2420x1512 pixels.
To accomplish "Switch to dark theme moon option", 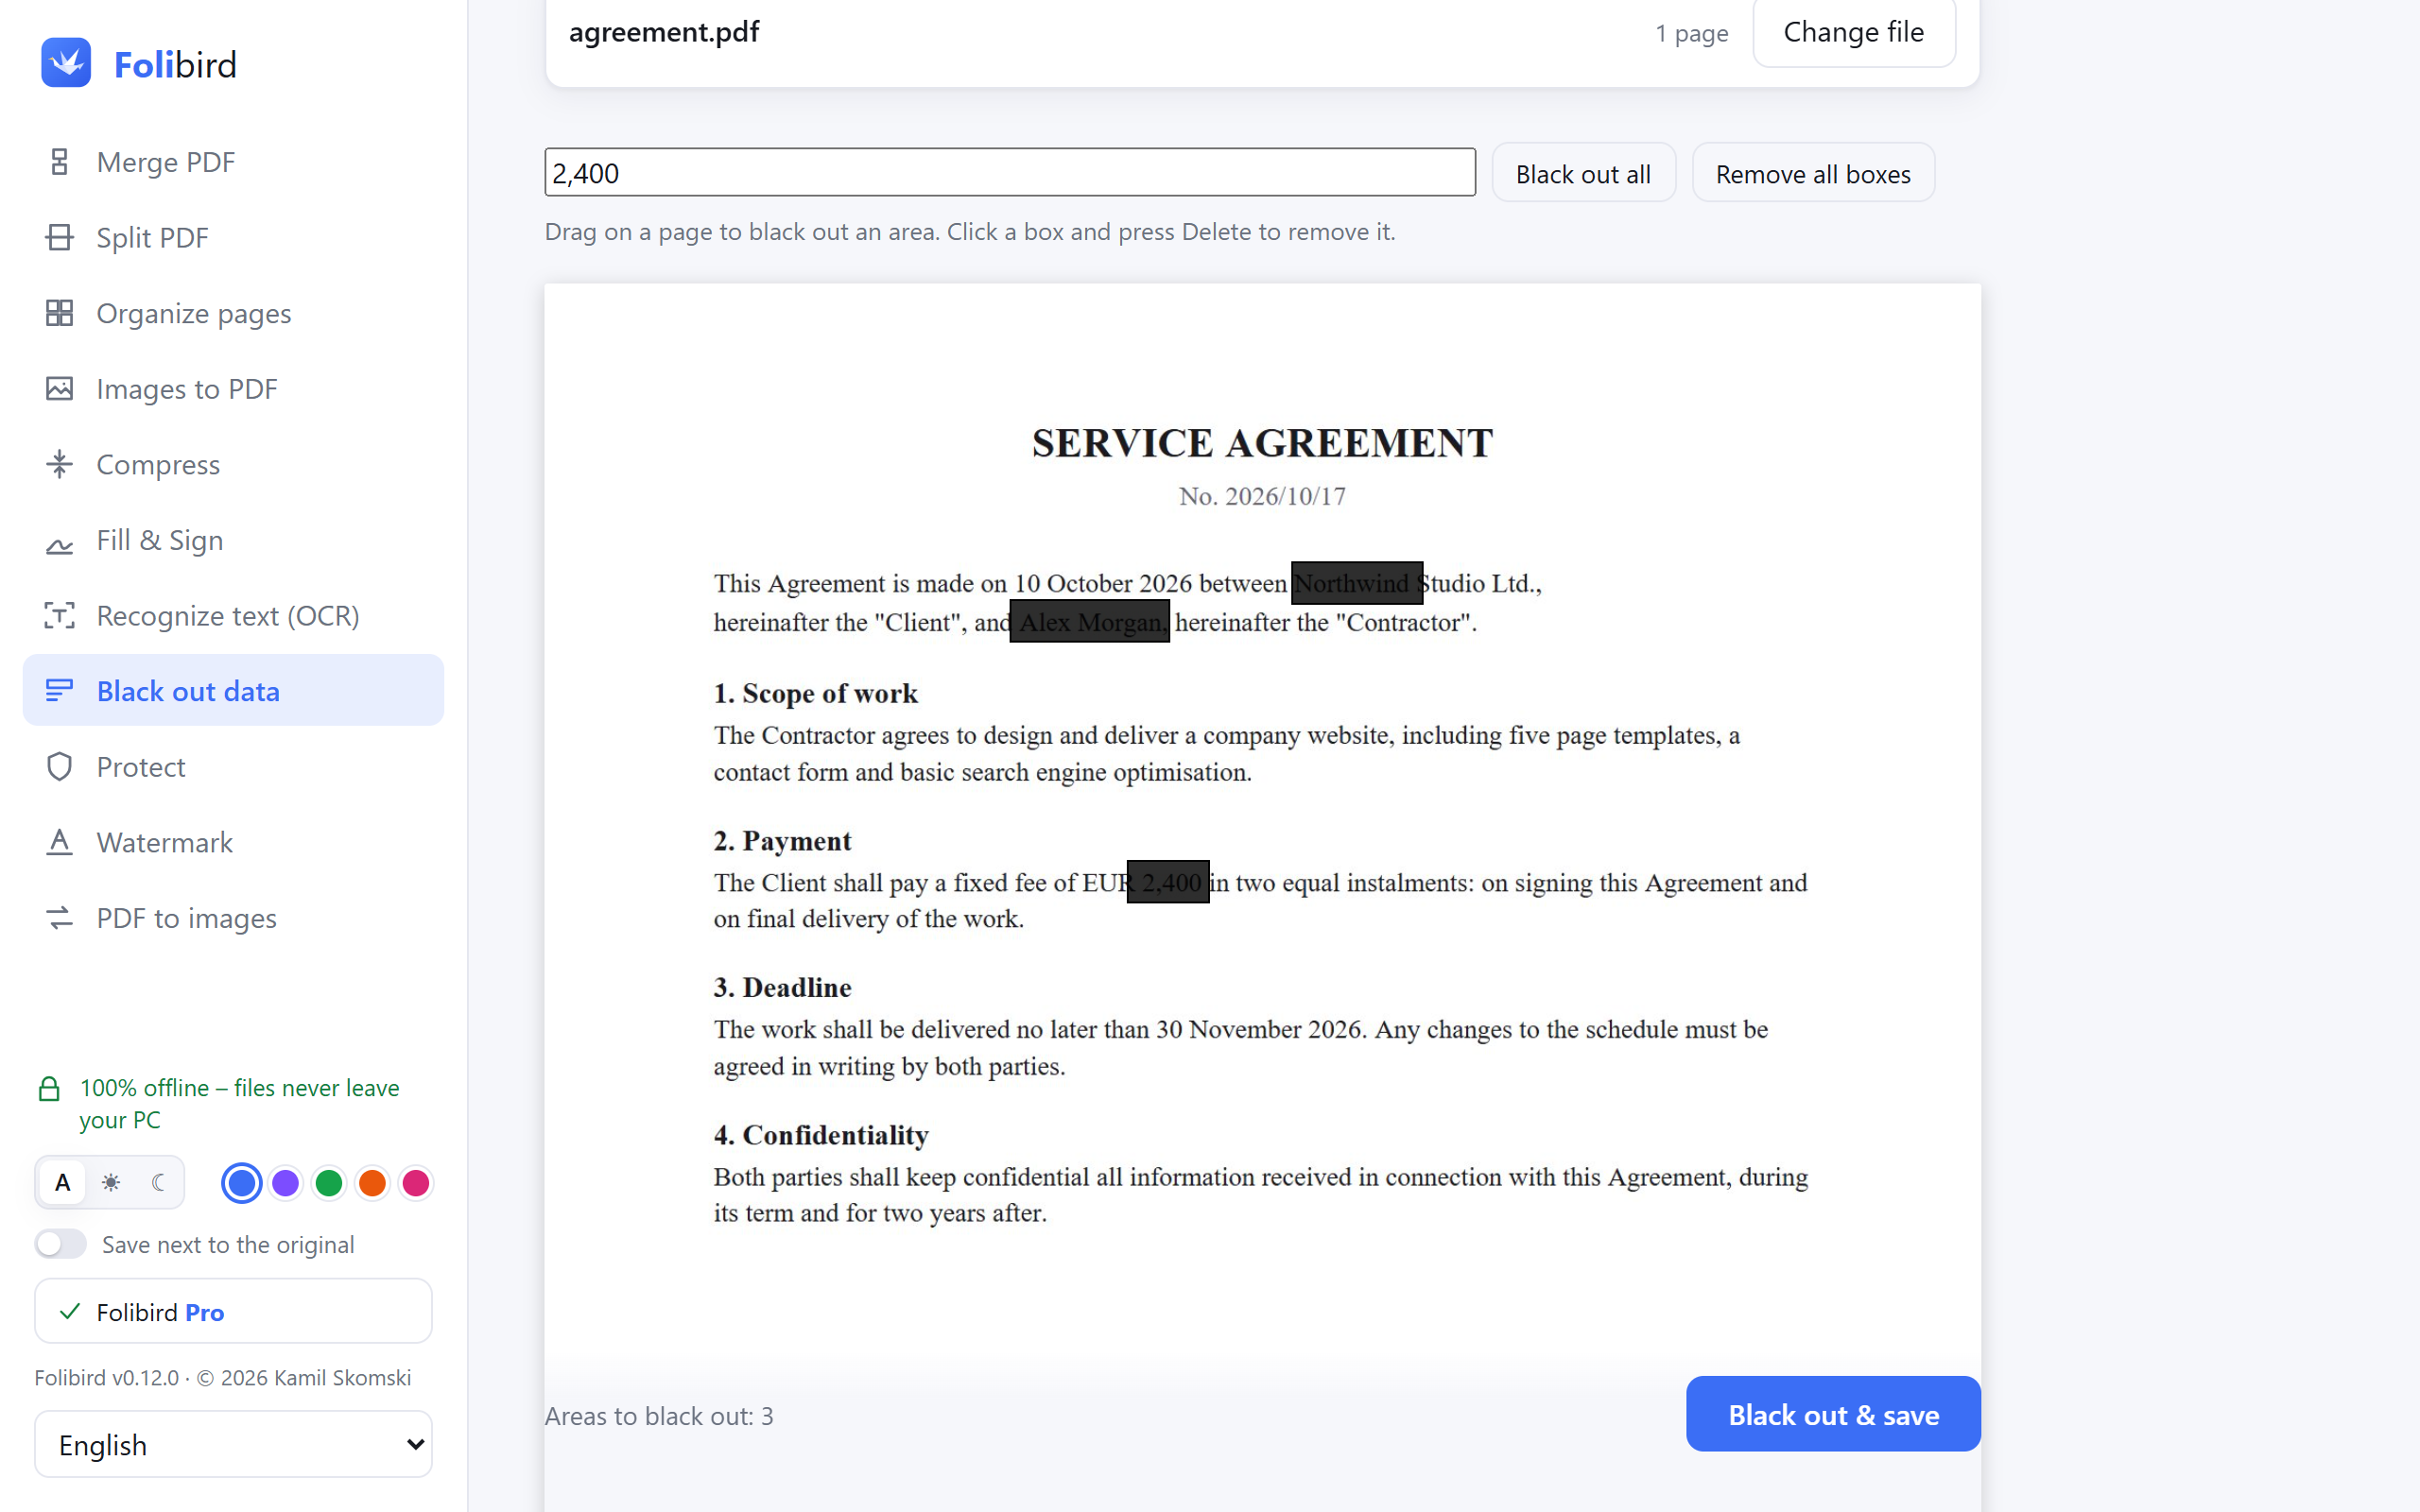I will click(158, 1183).
